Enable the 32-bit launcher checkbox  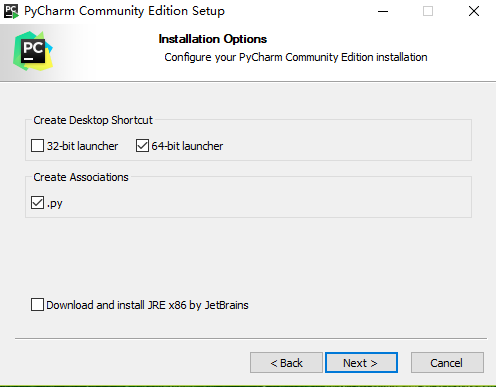click(x=37, y=146)
